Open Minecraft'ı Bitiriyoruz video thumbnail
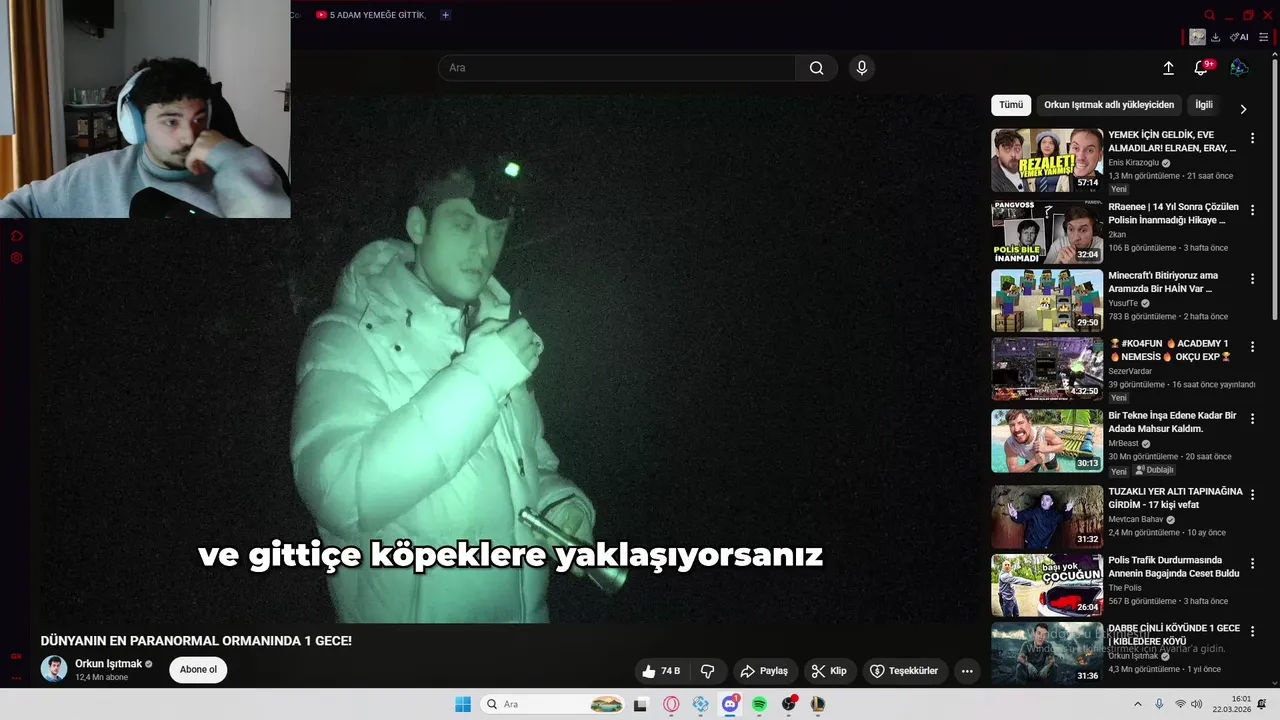Screen dimensions: 1280x720 (1047, 300)
